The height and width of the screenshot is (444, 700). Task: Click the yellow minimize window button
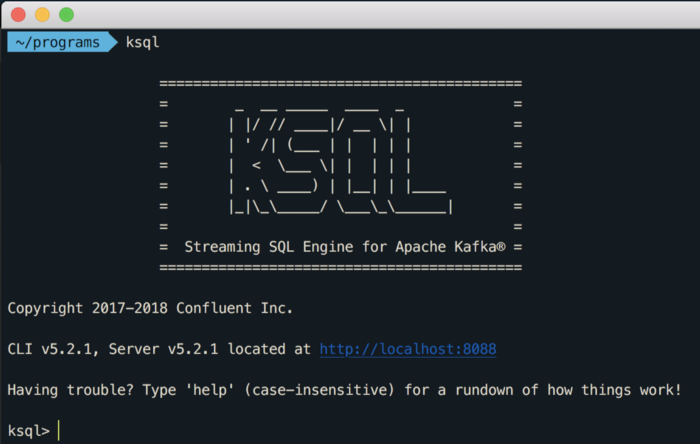click(x=42, y=15)
